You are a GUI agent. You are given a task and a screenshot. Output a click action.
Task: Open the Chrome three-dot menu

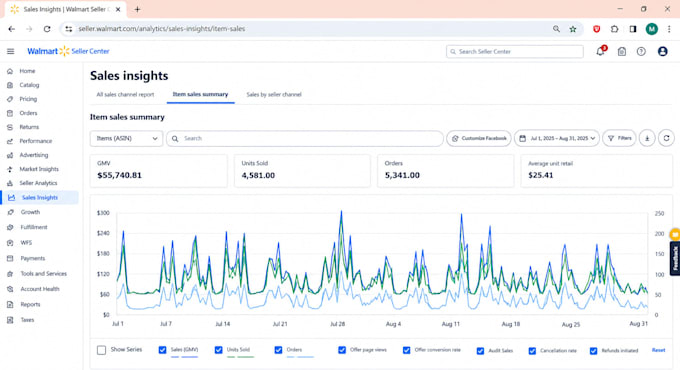(669, 29)
